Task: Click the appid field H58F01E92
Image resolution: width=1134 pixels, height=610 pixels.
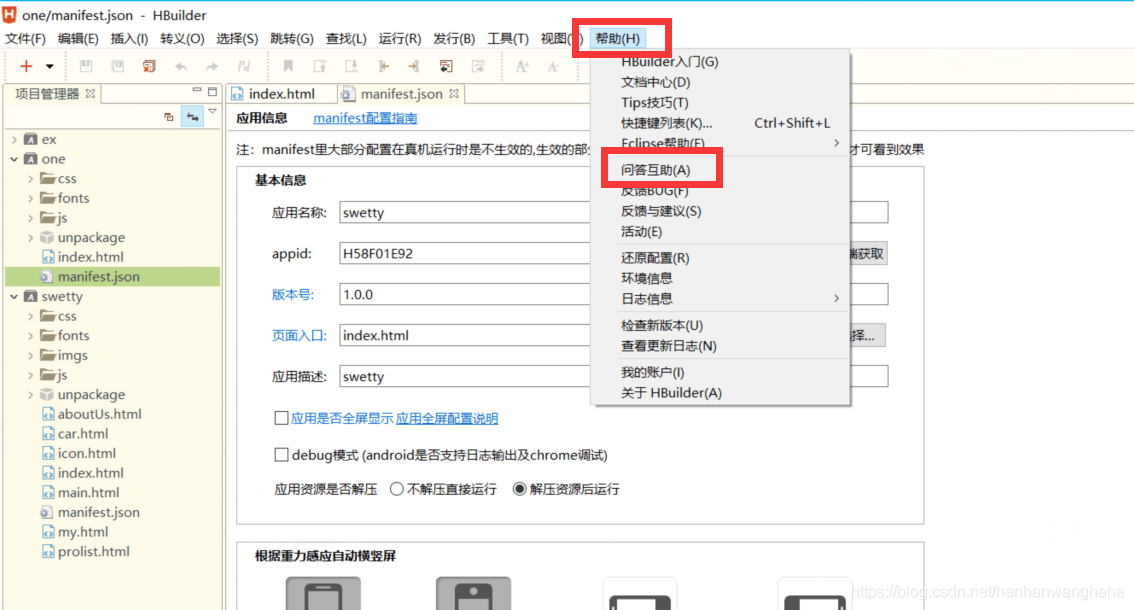Action: [465, 254]
